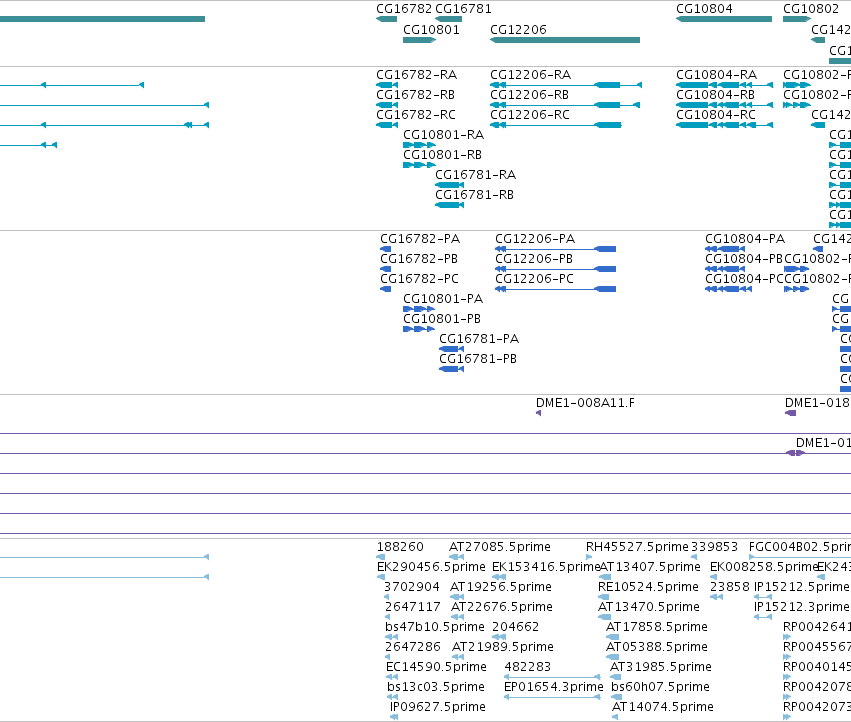This screenshot has height=722, width=851.
Task: Select the CG16782-RB transcript
Action: [x=387, y=105]
